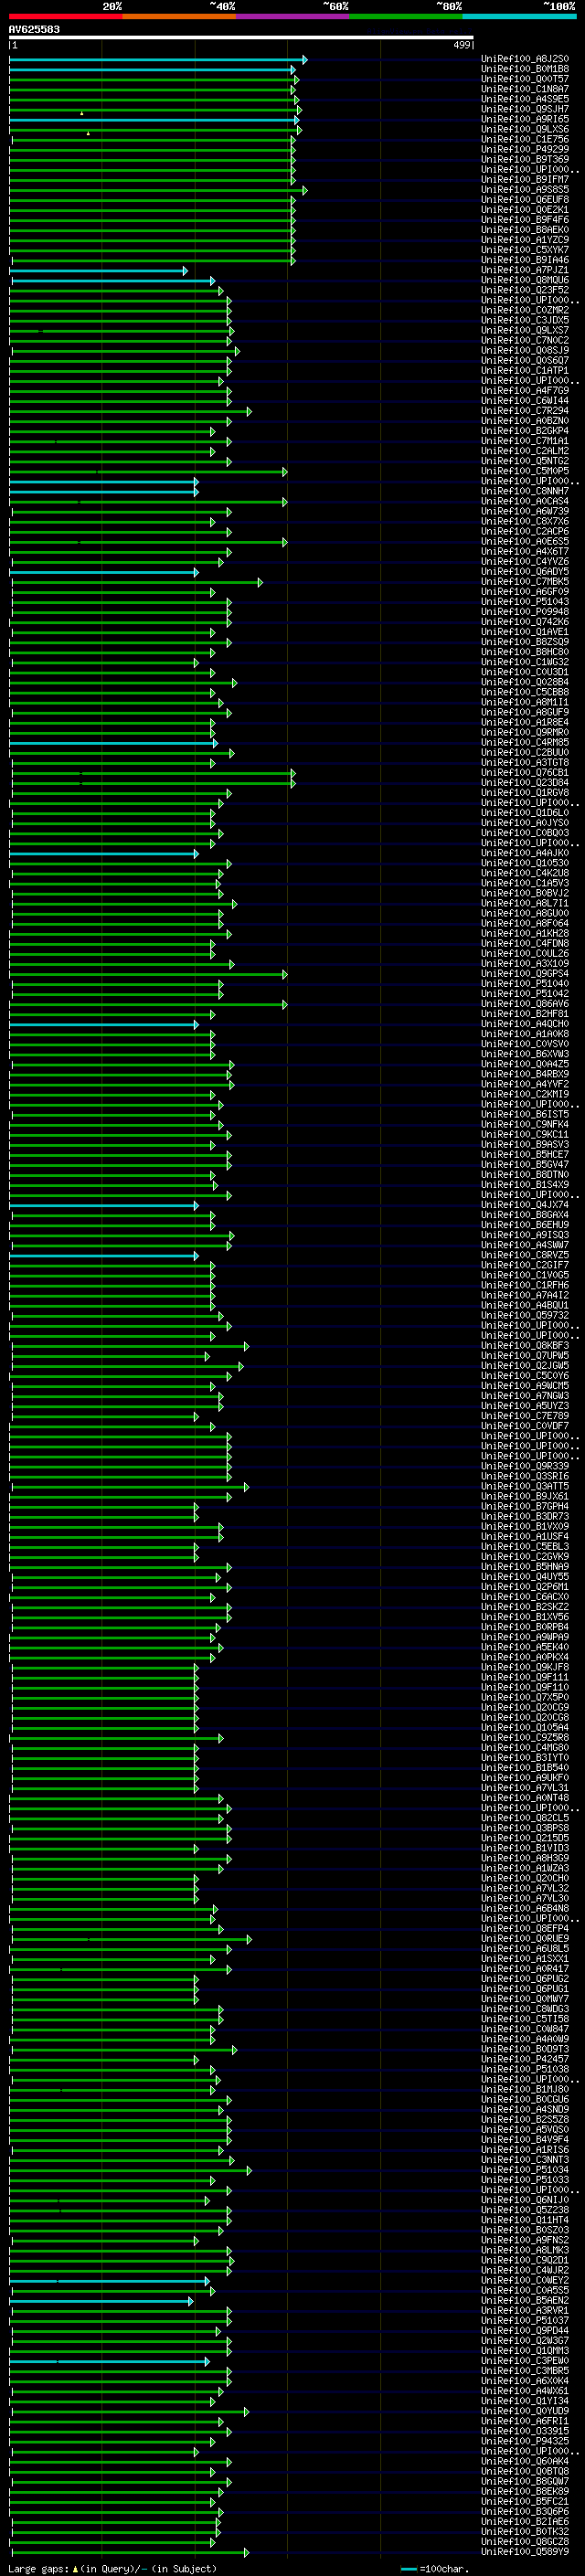Click hit label UniRef100_B9F4F6
The width and height of the screenshot is (585, 2576).
point(525,220)
